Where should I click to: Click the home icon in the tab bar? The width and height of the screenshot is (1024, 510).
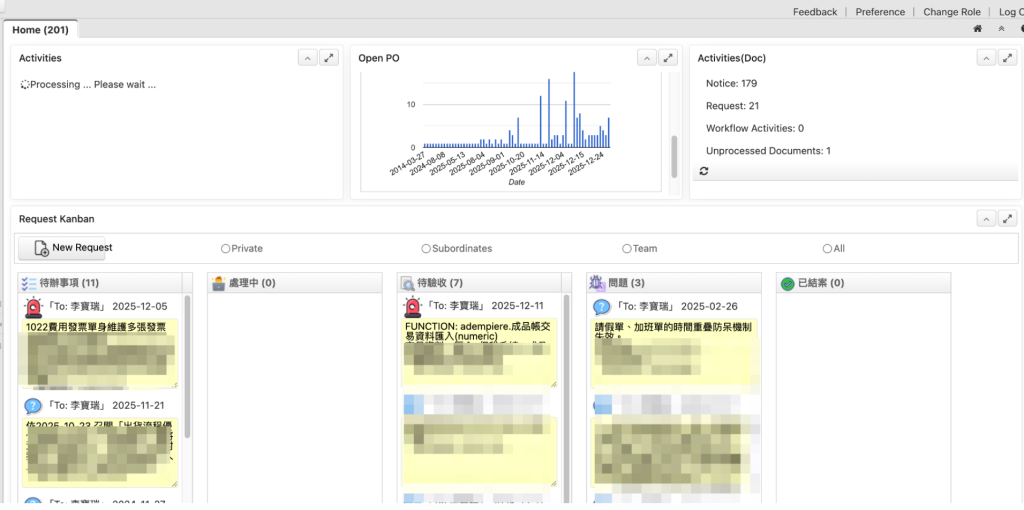(x=977, y=29)
